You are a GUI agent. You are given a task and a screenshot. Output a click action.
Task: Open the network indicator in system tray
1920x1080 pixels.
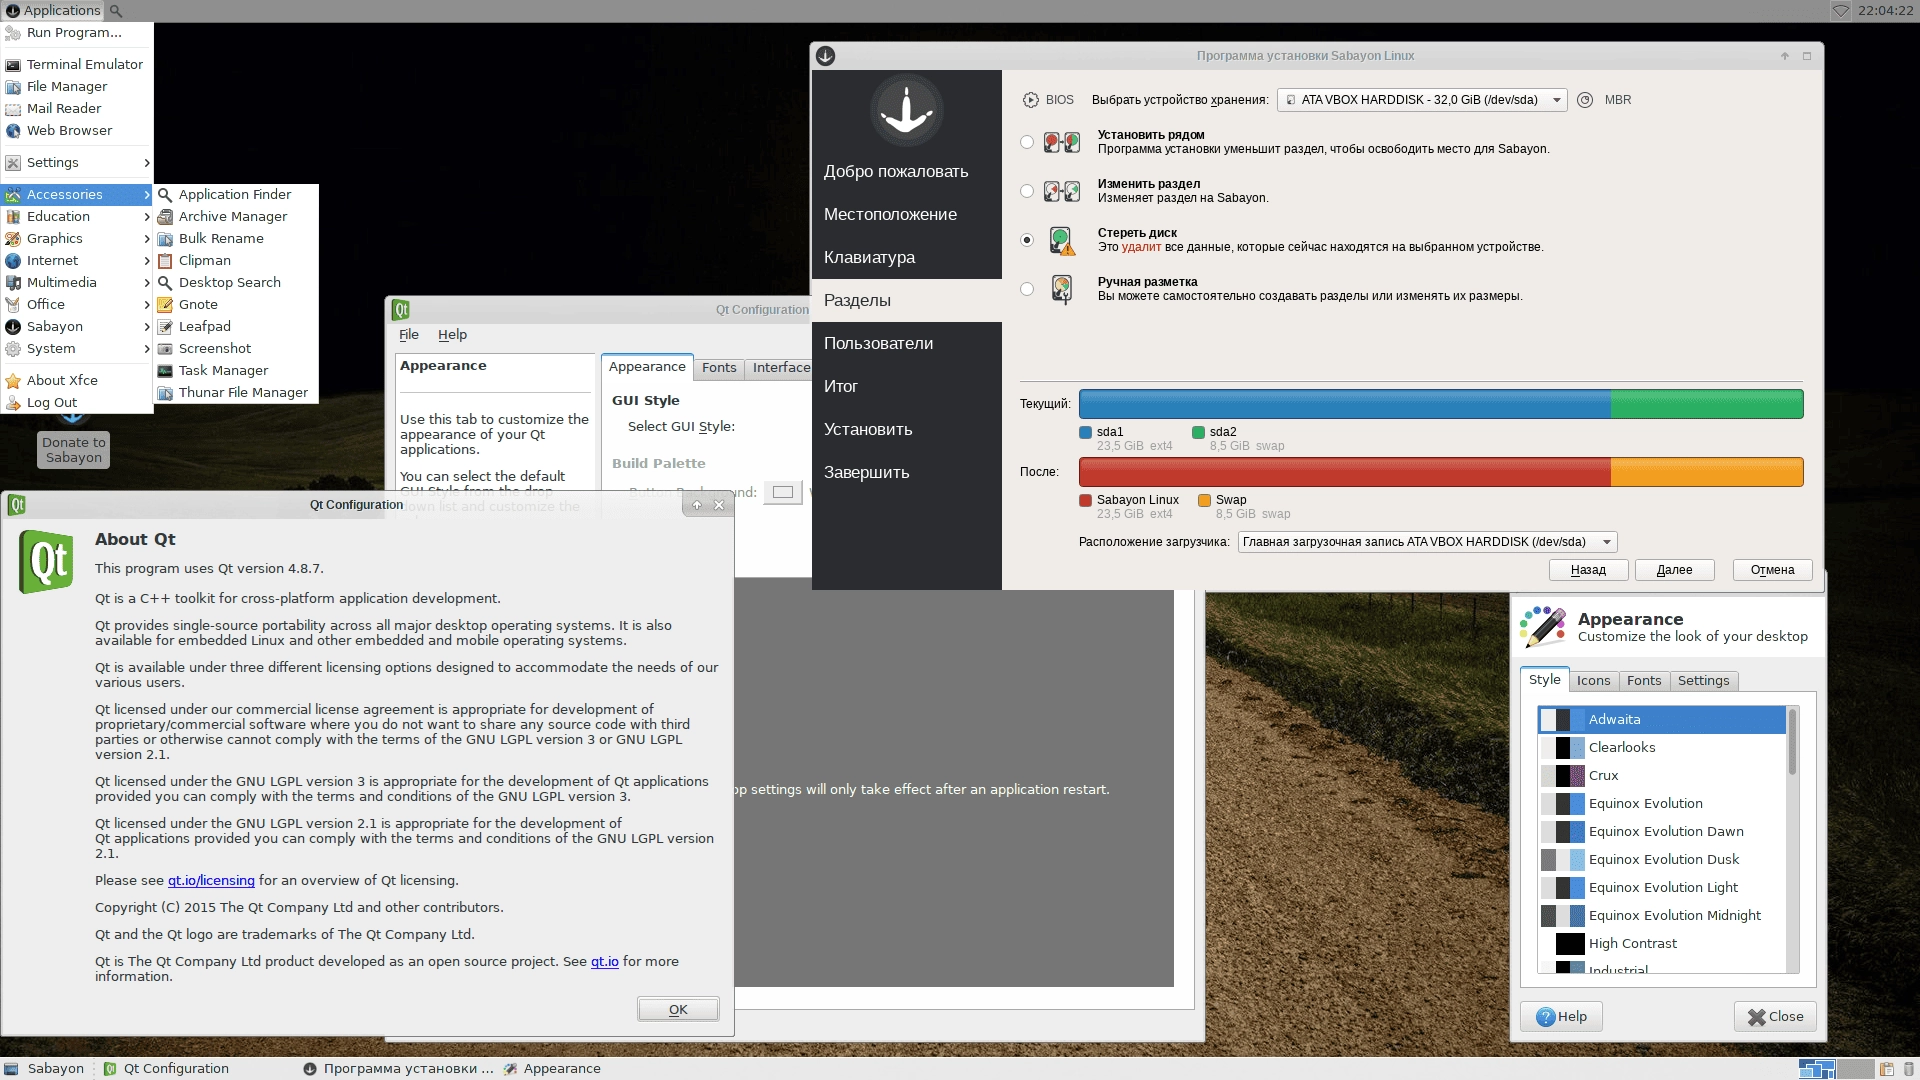(x=1840, y=11)
